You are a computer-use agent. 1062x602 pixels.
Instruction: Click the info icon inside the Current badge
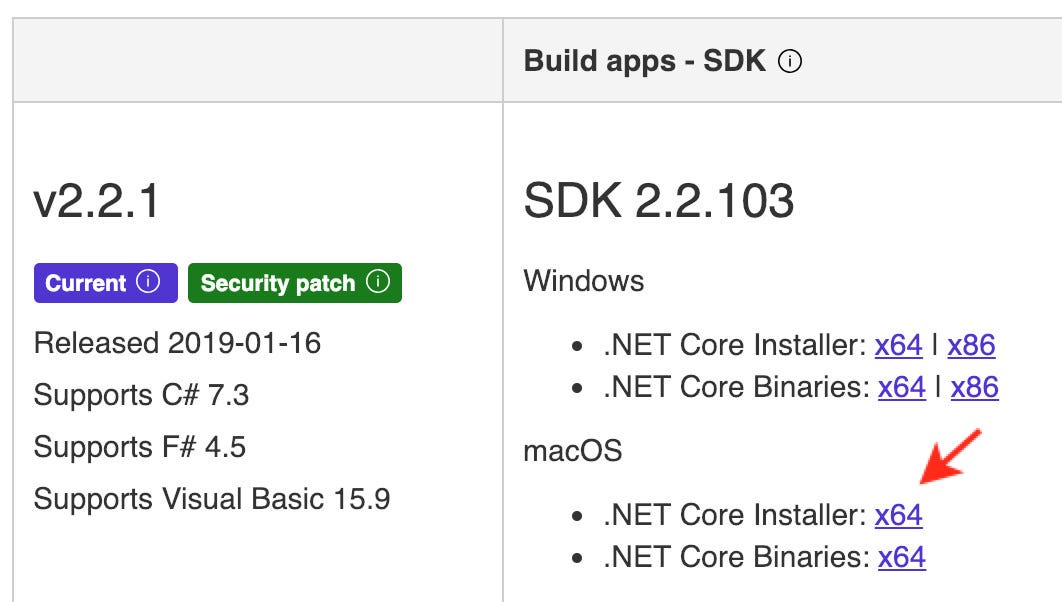click(148, 282)
